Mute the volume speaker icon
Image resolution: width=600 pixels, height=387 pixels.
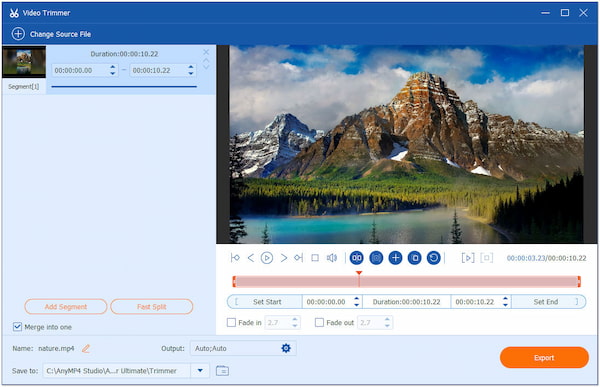tap(332, 258)
